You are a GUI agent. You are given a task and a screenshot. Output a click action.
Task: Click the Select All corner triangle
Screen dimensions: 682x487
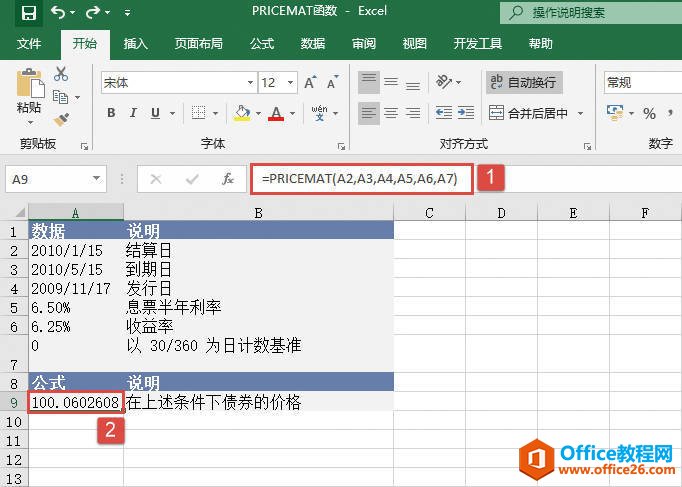click(20, 213)
